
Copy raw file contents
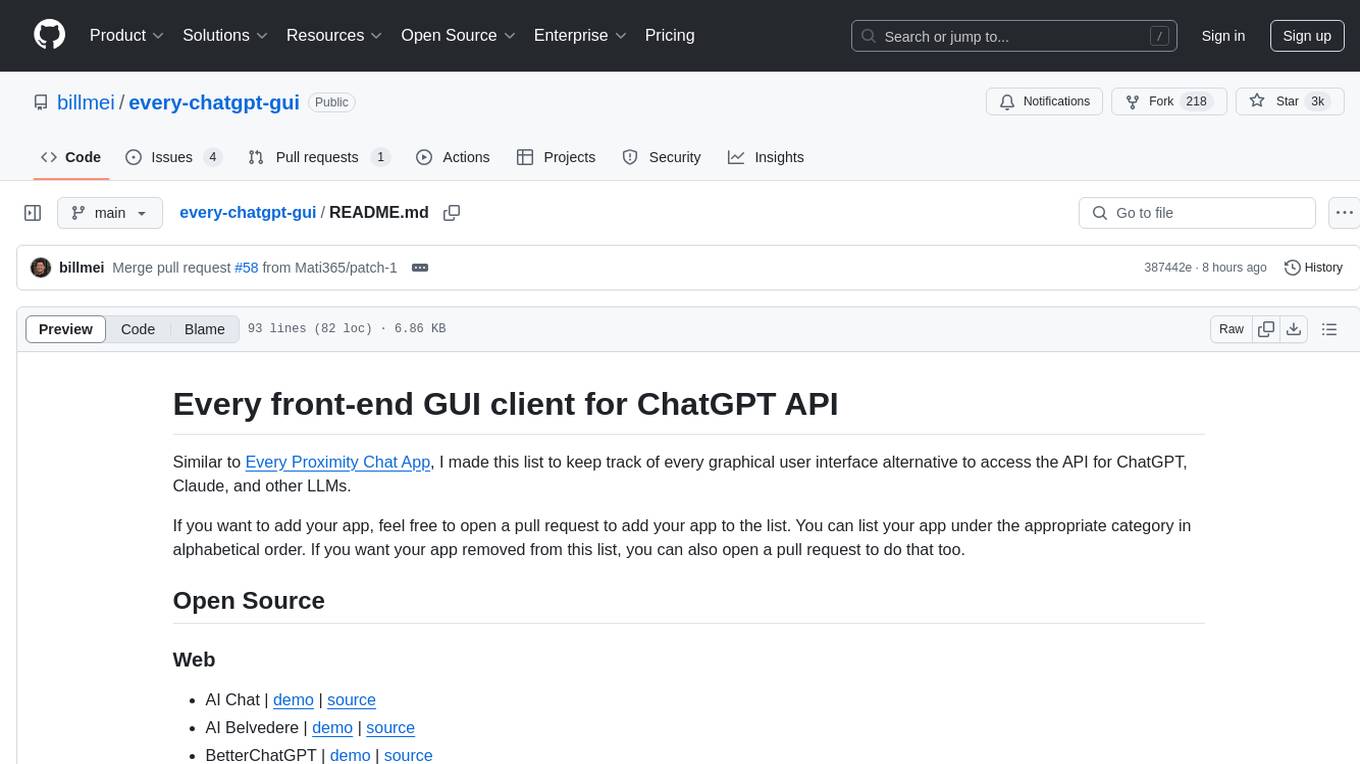click(x=1267, y=329)
